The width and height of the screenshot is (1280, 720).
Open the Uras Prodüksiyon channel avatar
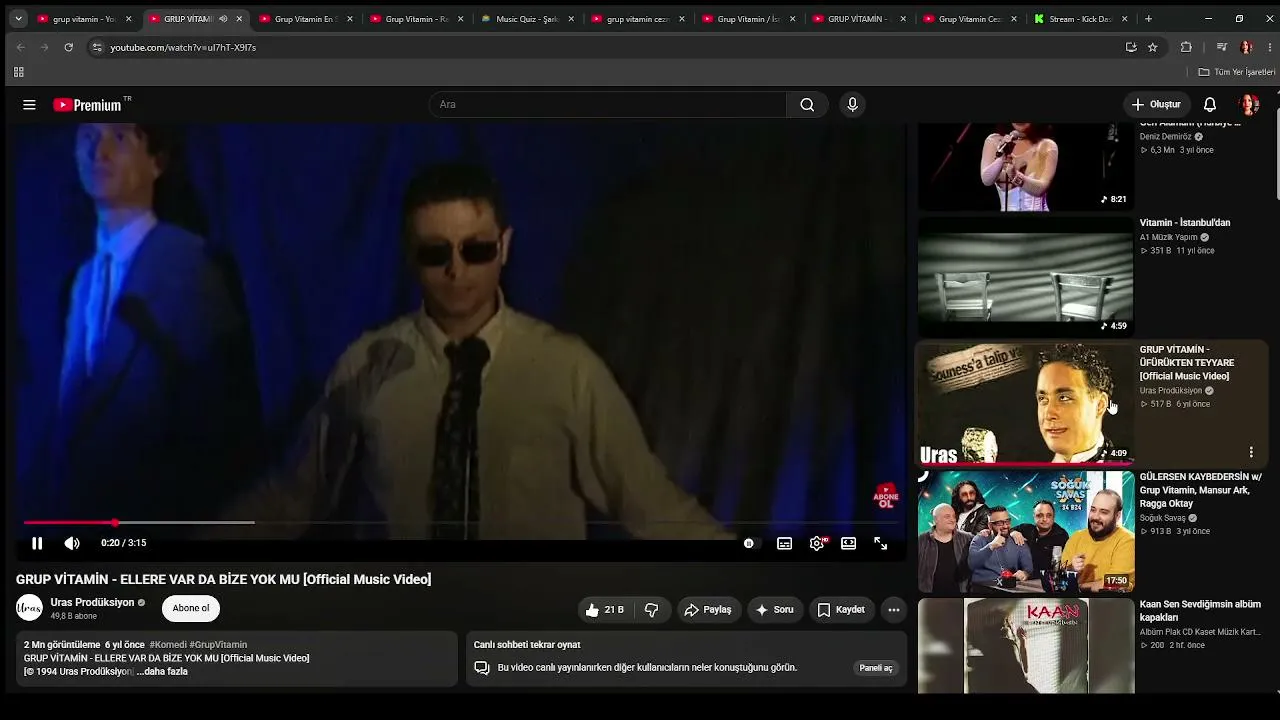pos(30,608)
